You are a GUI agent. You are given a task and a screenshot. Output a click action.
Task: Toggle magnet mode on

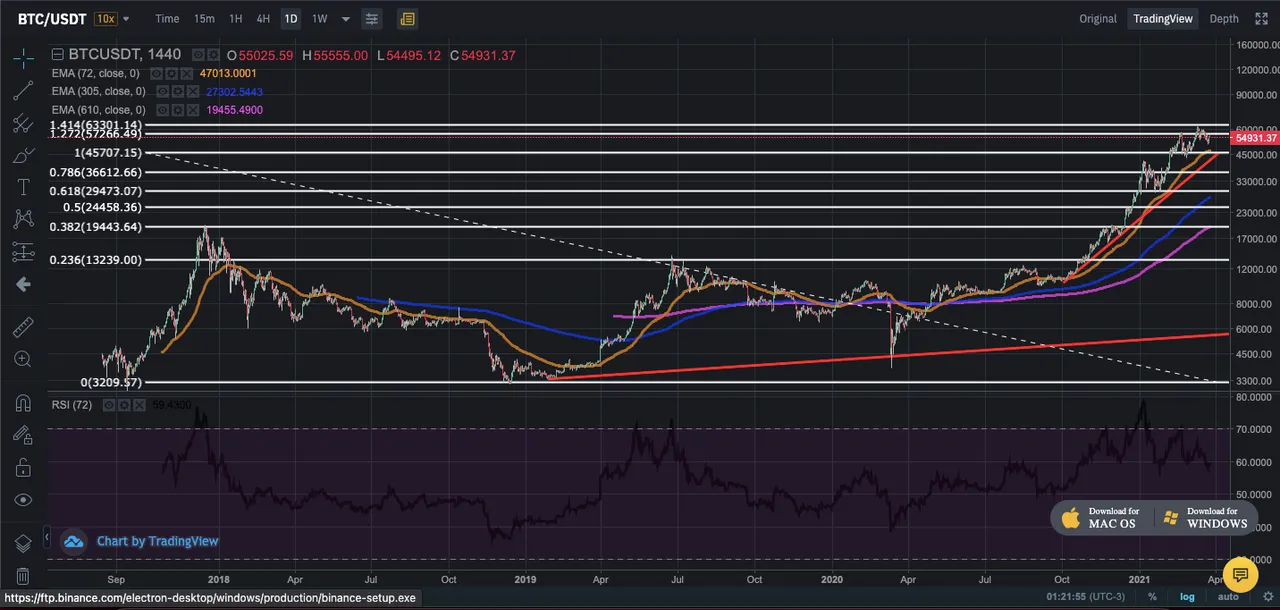(23, 403)
